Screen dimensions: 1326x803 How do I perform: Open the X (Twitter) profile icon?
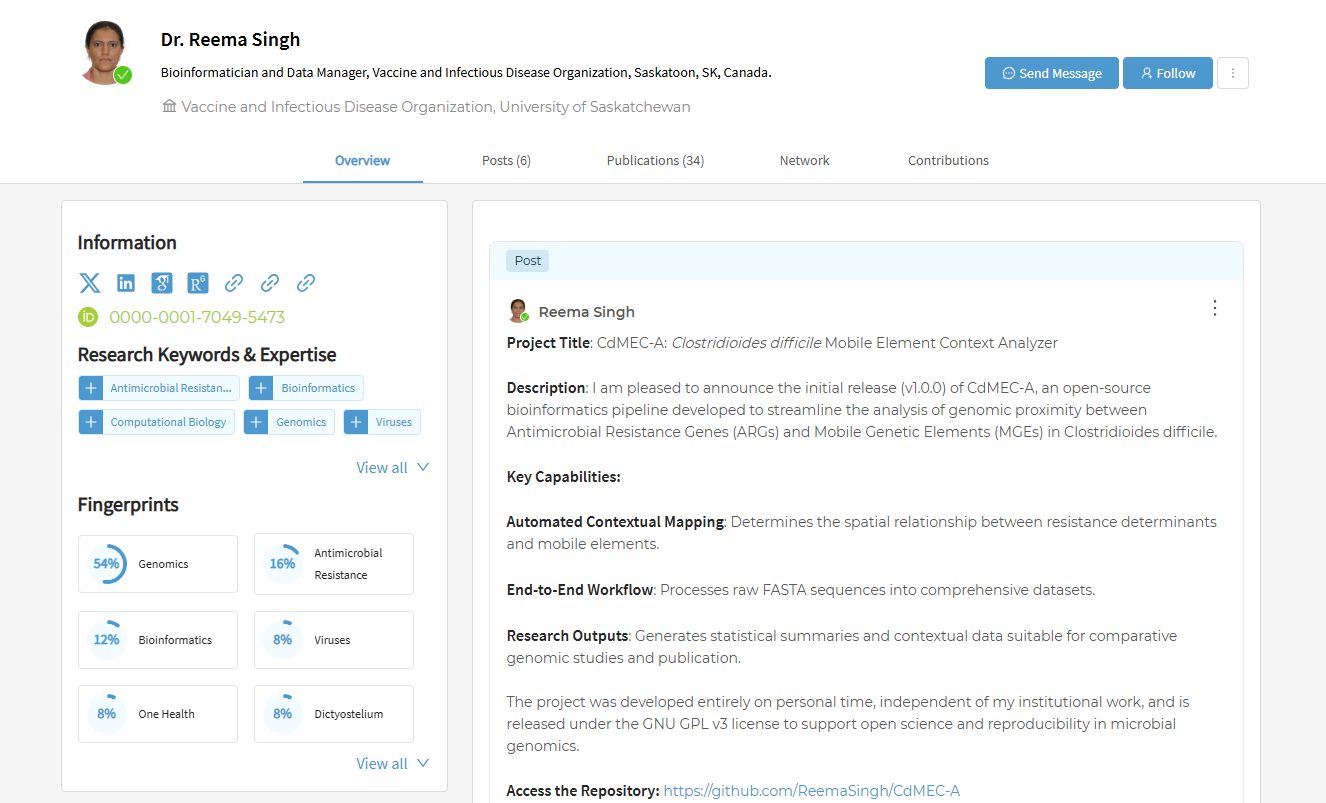click(90, 283)
